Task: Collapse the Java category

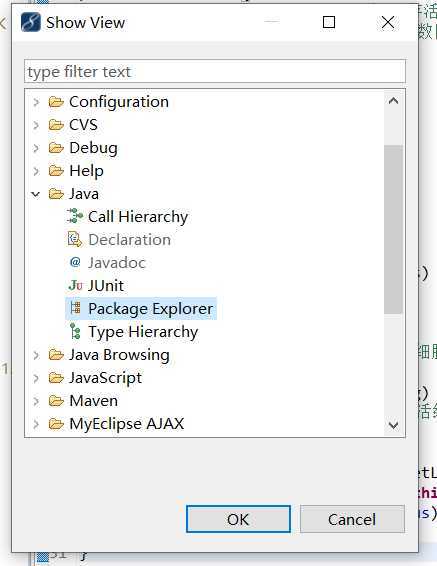Action: (x=35, y=194)
